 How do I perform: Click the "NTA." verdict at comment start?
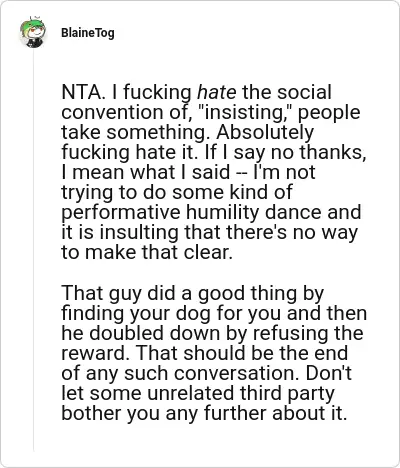coord(84,92)
